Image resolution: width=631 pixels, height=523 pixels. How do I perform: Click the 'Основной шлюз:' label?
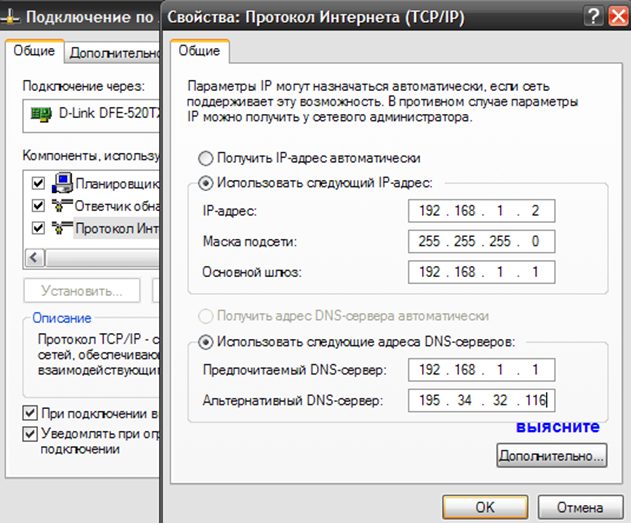click(x=252, y=272)
